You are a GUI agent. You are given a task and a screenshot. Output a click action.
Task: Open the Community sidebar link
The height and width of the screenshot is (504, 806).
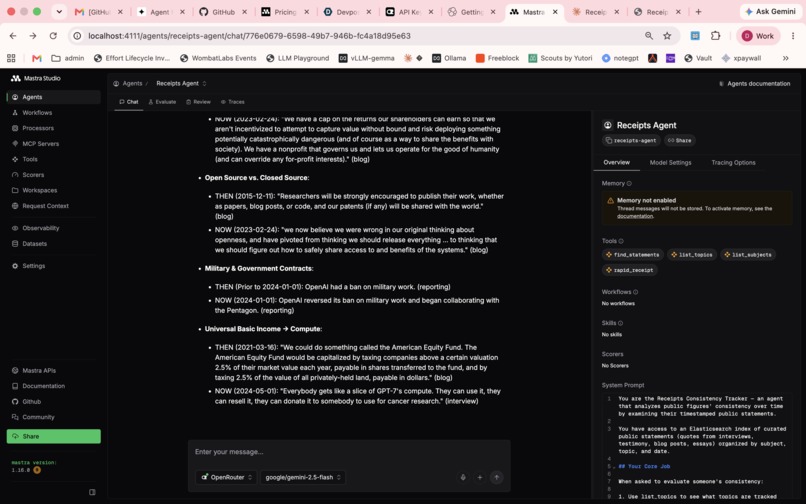tap(53, 417)
